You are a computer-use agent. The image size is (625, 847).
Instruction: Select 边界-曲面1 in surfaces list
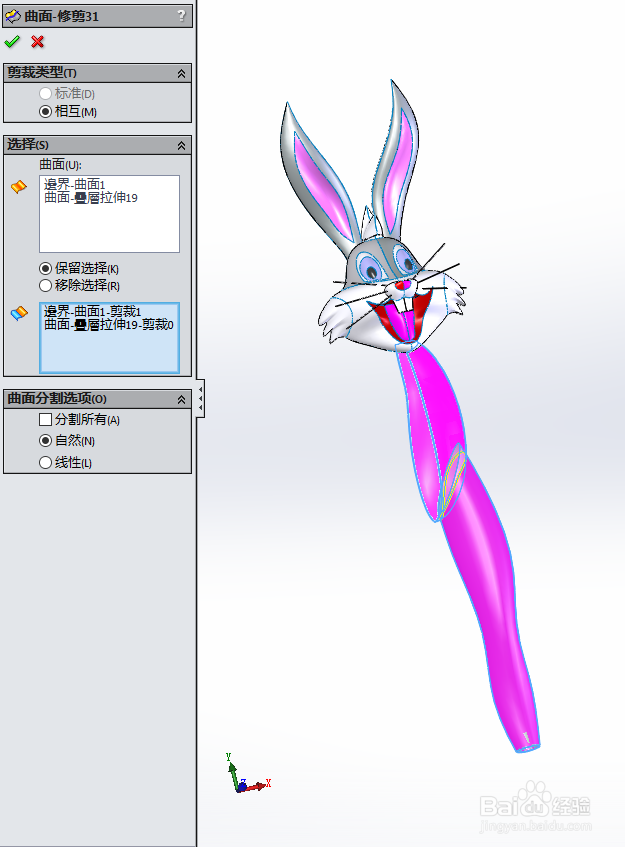click(x=75, y=185)
